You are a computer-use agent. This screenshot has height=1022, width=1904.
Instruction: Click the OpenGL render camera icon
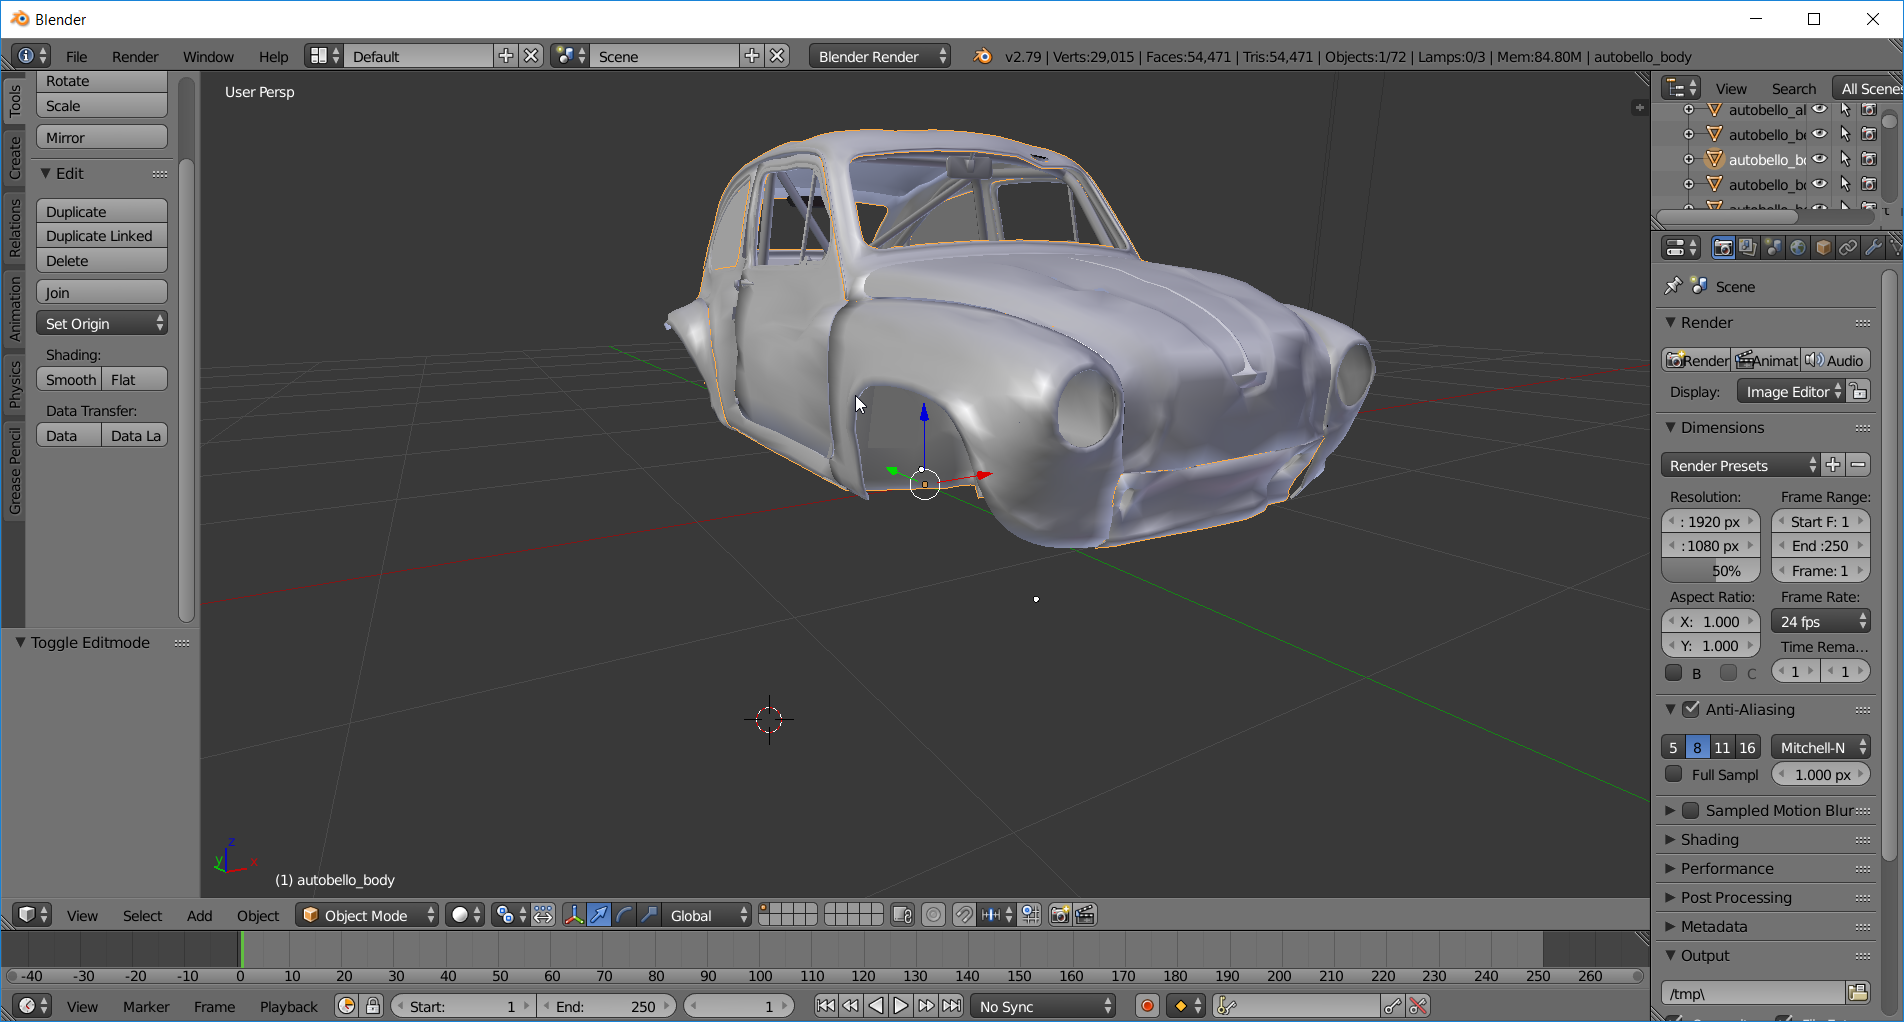pos(1060,915)
